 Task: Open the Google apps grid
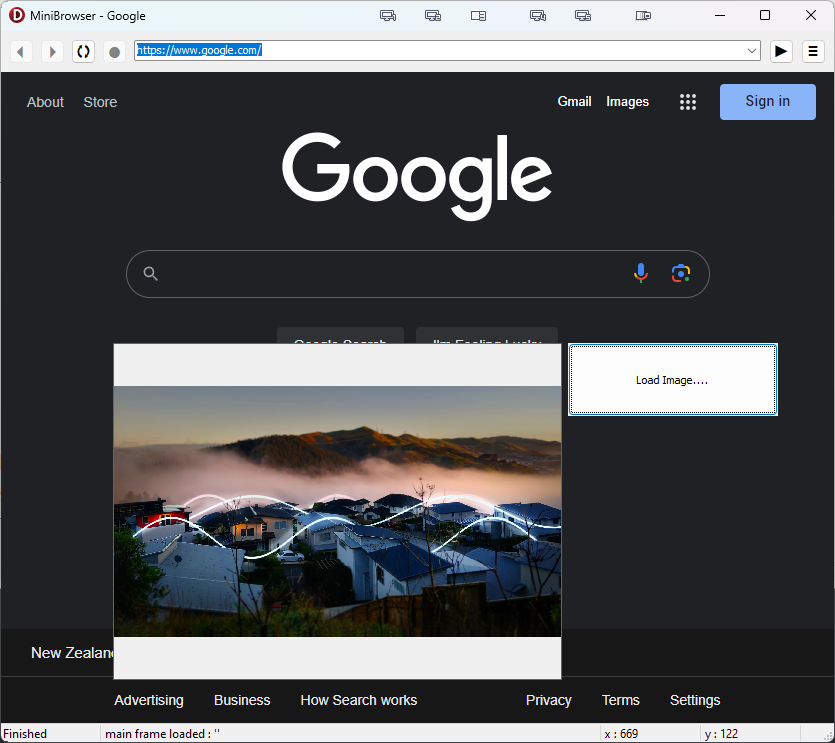click(688, 102)
